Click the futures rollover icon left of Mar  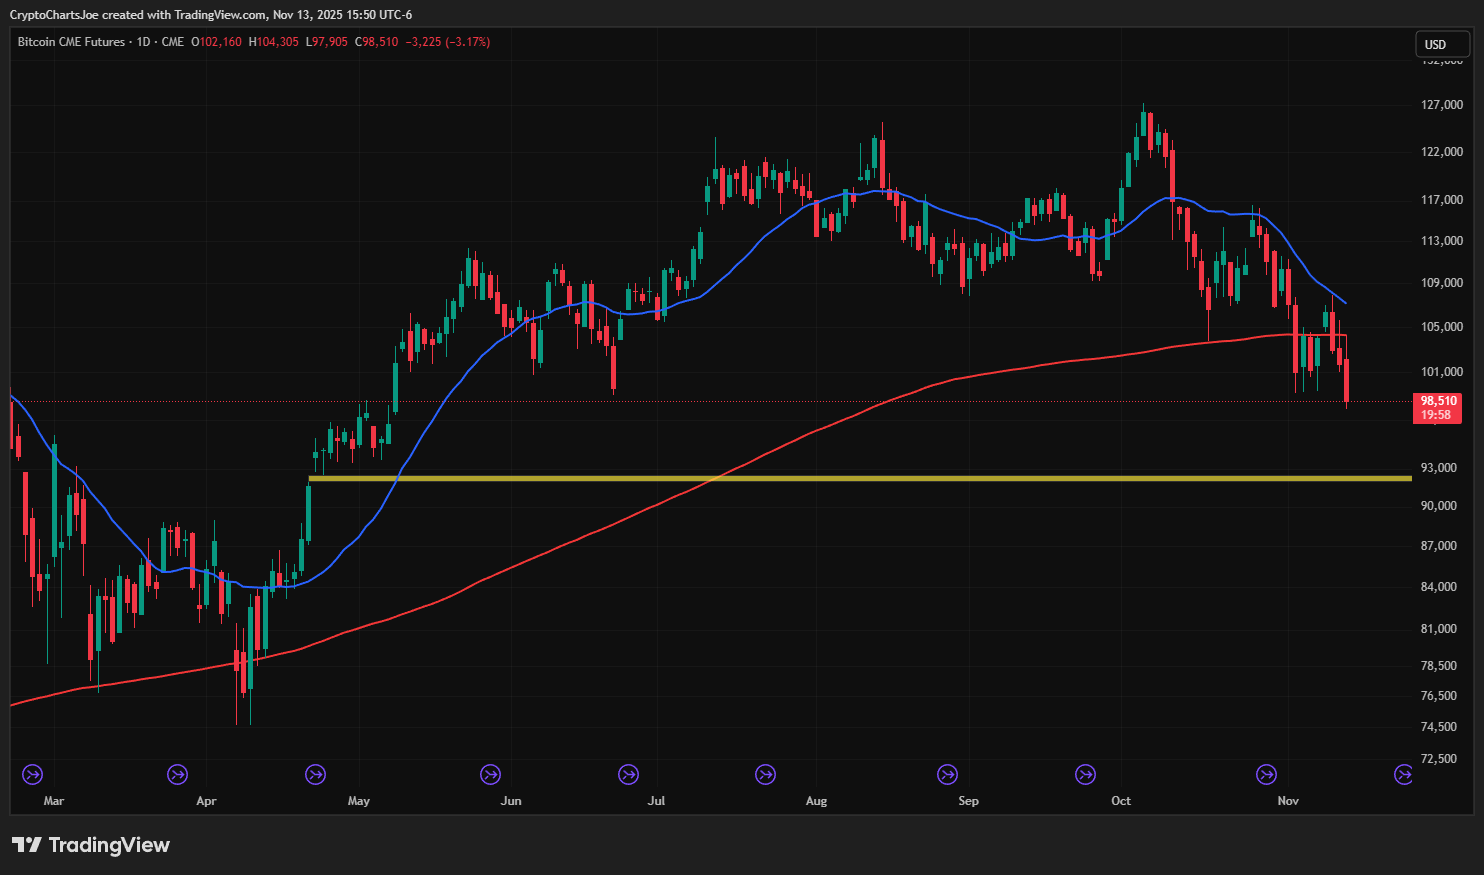click(x=32, y=774)
